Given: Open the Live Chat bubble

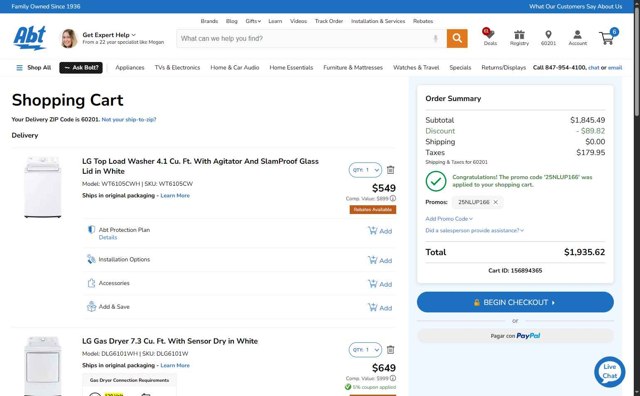Looking at the screenshot, I should point(609,372).
